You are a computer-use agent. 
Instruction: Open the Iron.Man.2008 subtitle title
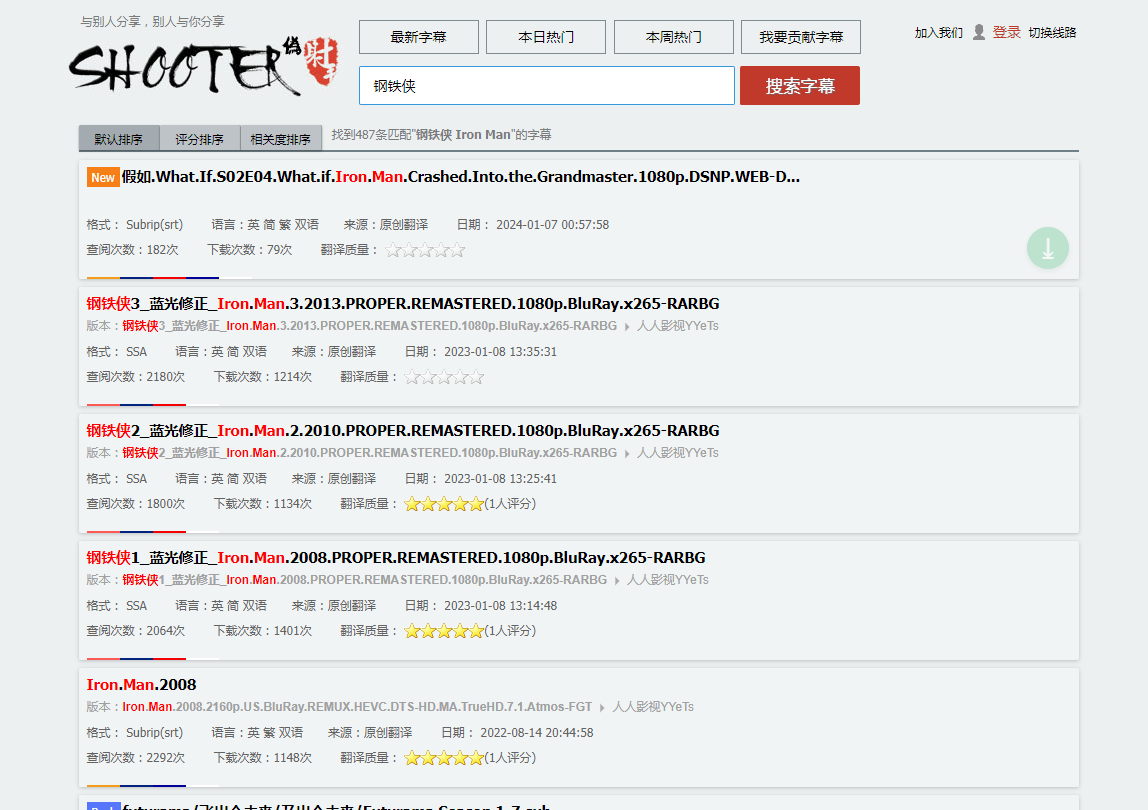point(142,685)
